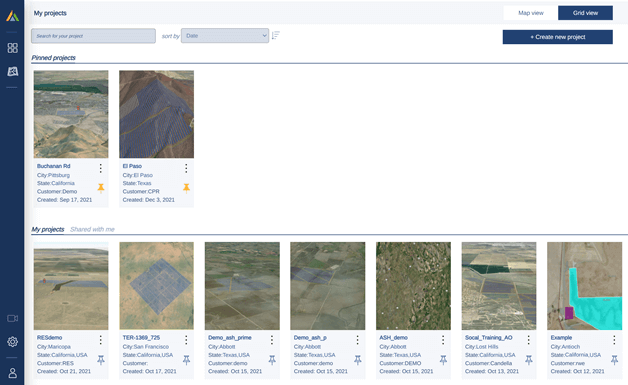Open the RESdemo thumbnail image
The image size is (628, 385).
71,286
